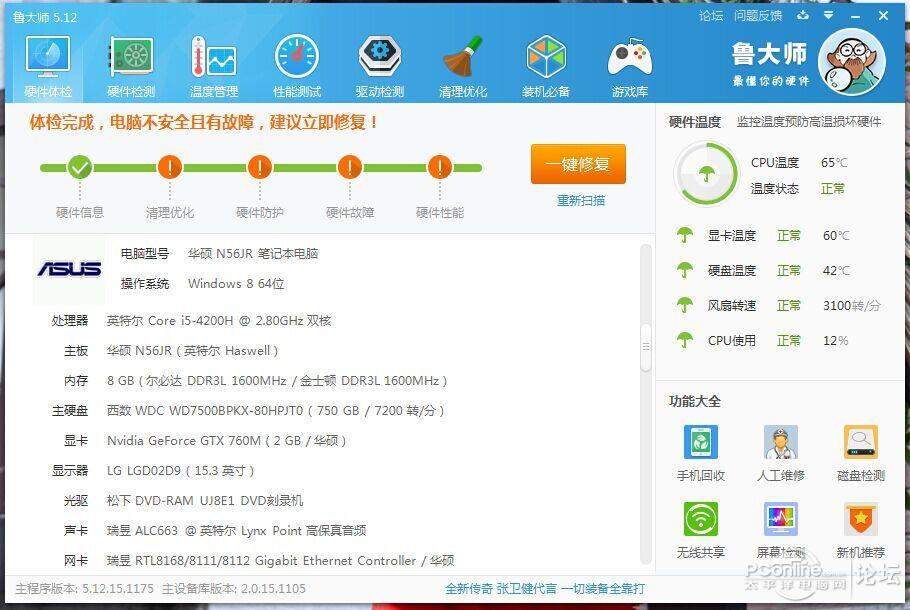Click the bottom promo link 全新传奇 张卫健代言
The width and height of the screenshot is (910, 610).
pyautogui.click(x=545, y=589)
